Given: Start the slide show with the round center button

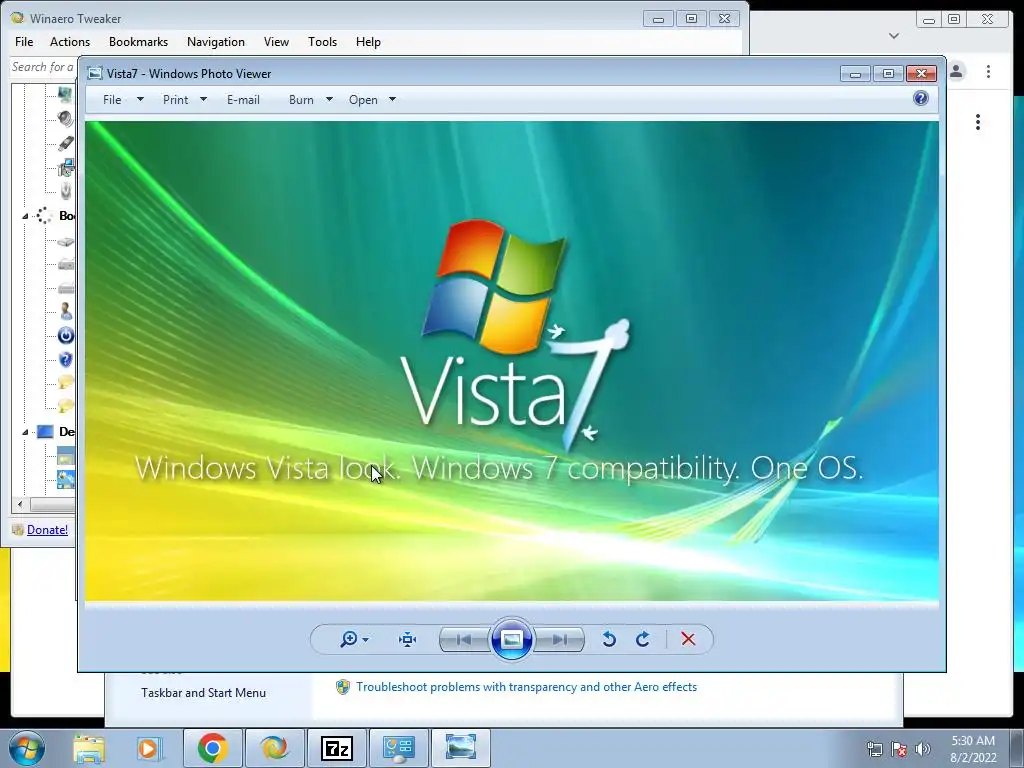Looking at the screenshot, I should click(511, 639).
